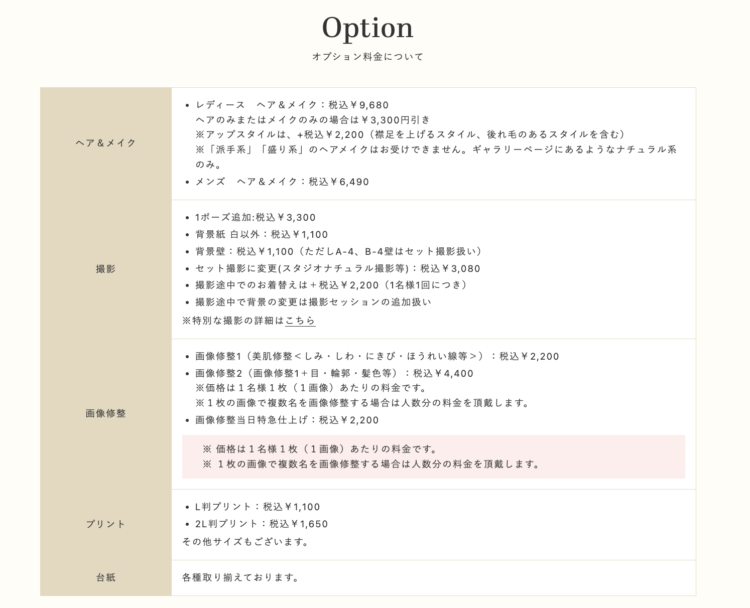The height and width of the screenshot is (608, 750).
Task: Select the 背景の変更 追加扱い item
Action: click(x=313, y=302)
